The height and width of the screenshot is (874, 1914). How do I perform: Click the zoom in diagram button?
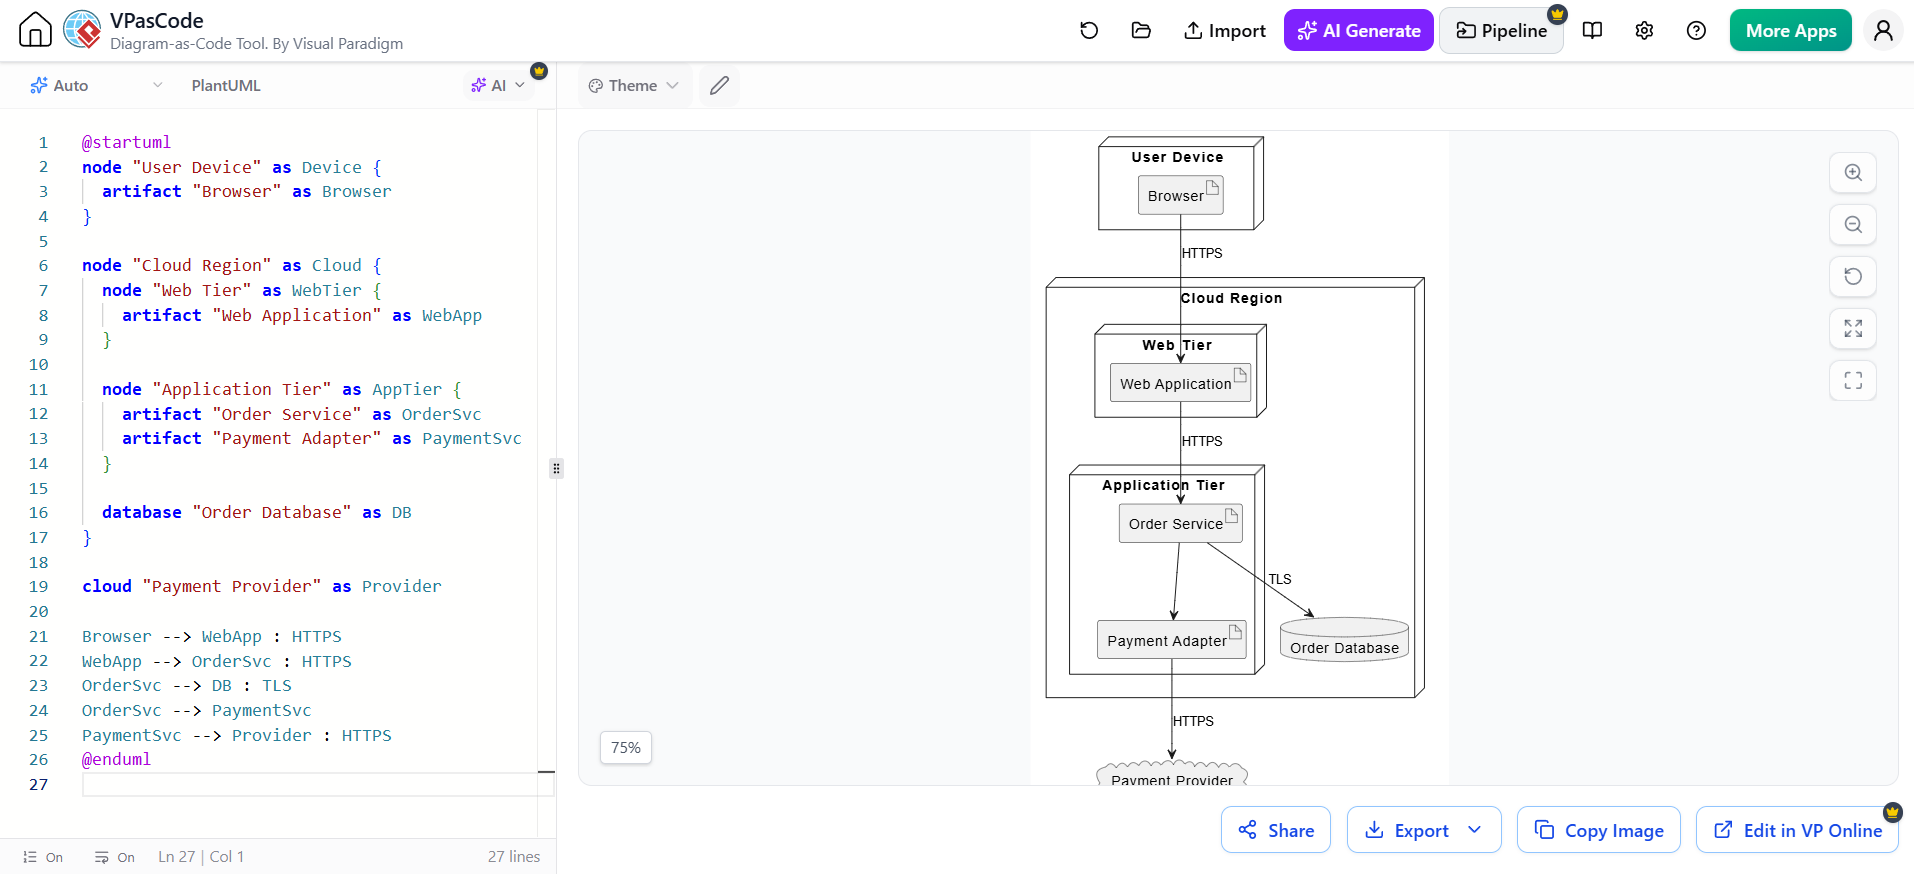click(x=1853, y=173)
